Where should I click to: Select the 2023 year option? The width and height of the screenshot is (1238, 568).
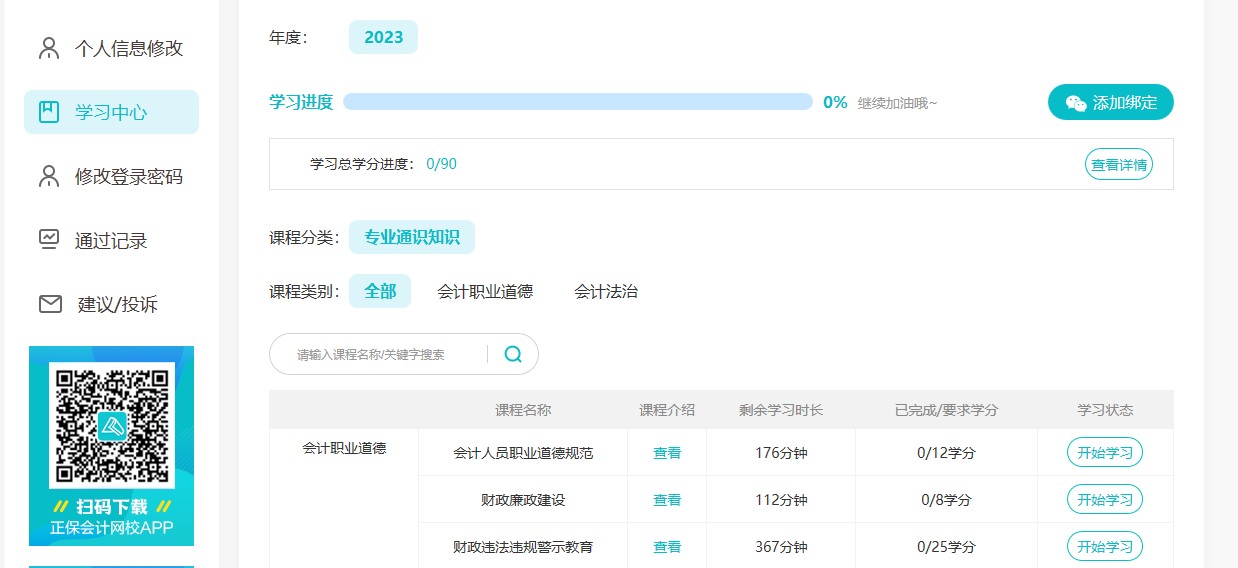(x=383, y=38)
